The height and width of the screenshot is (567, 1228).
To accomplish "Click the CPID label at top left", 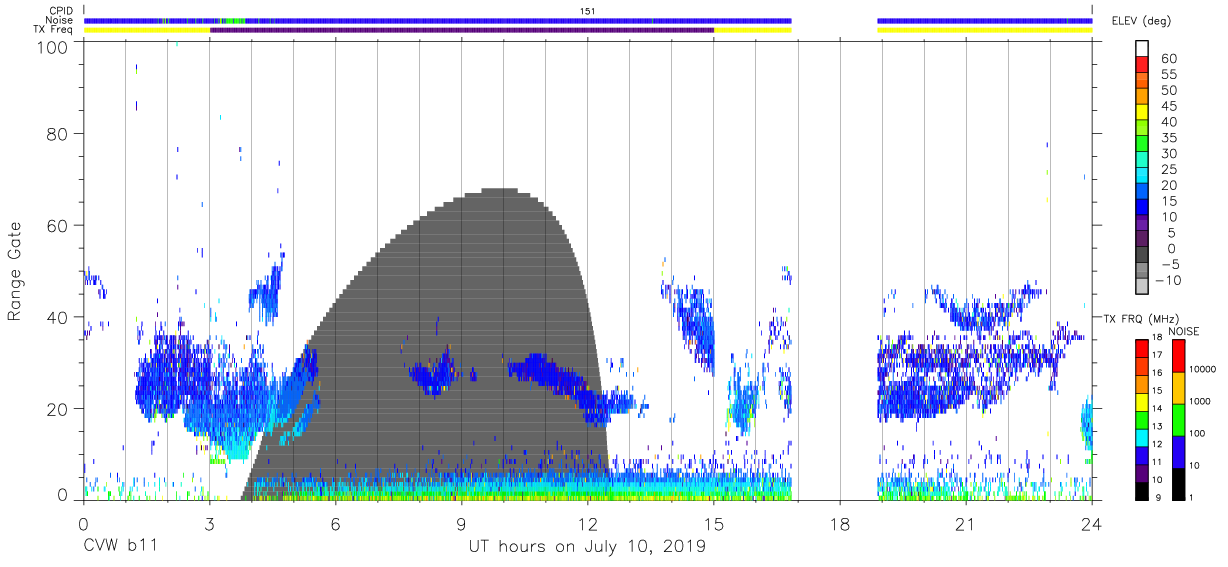I will 61,11.
